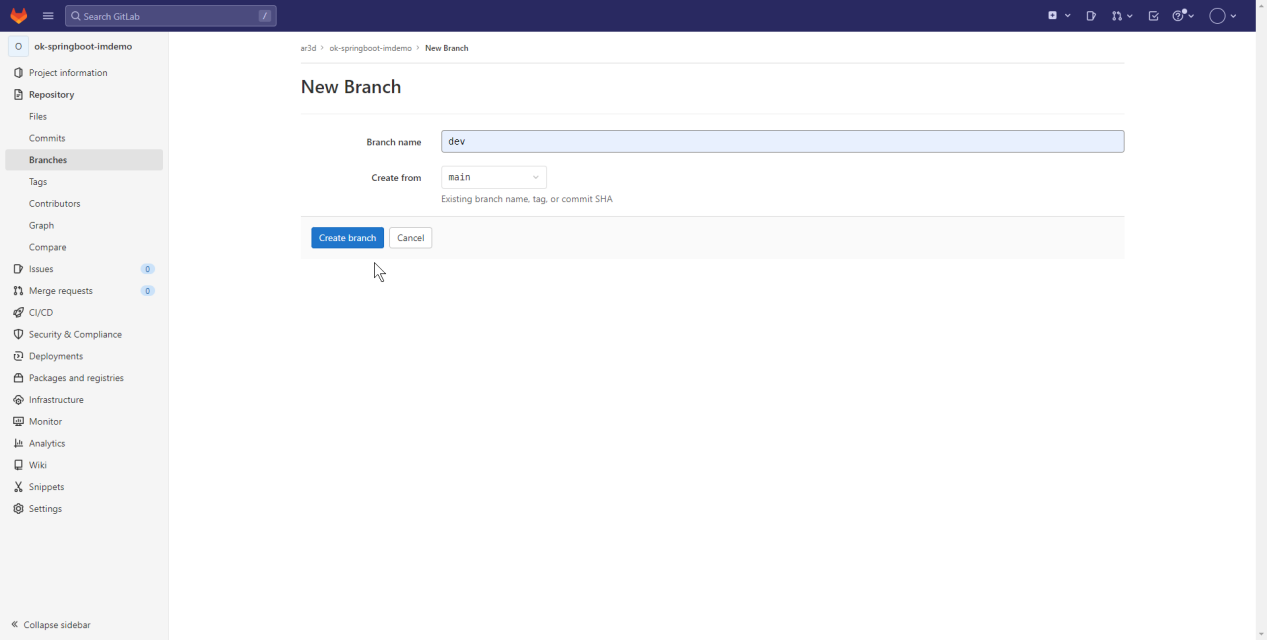Click the Settings gear icon in sidebar

tap(18, 509)
